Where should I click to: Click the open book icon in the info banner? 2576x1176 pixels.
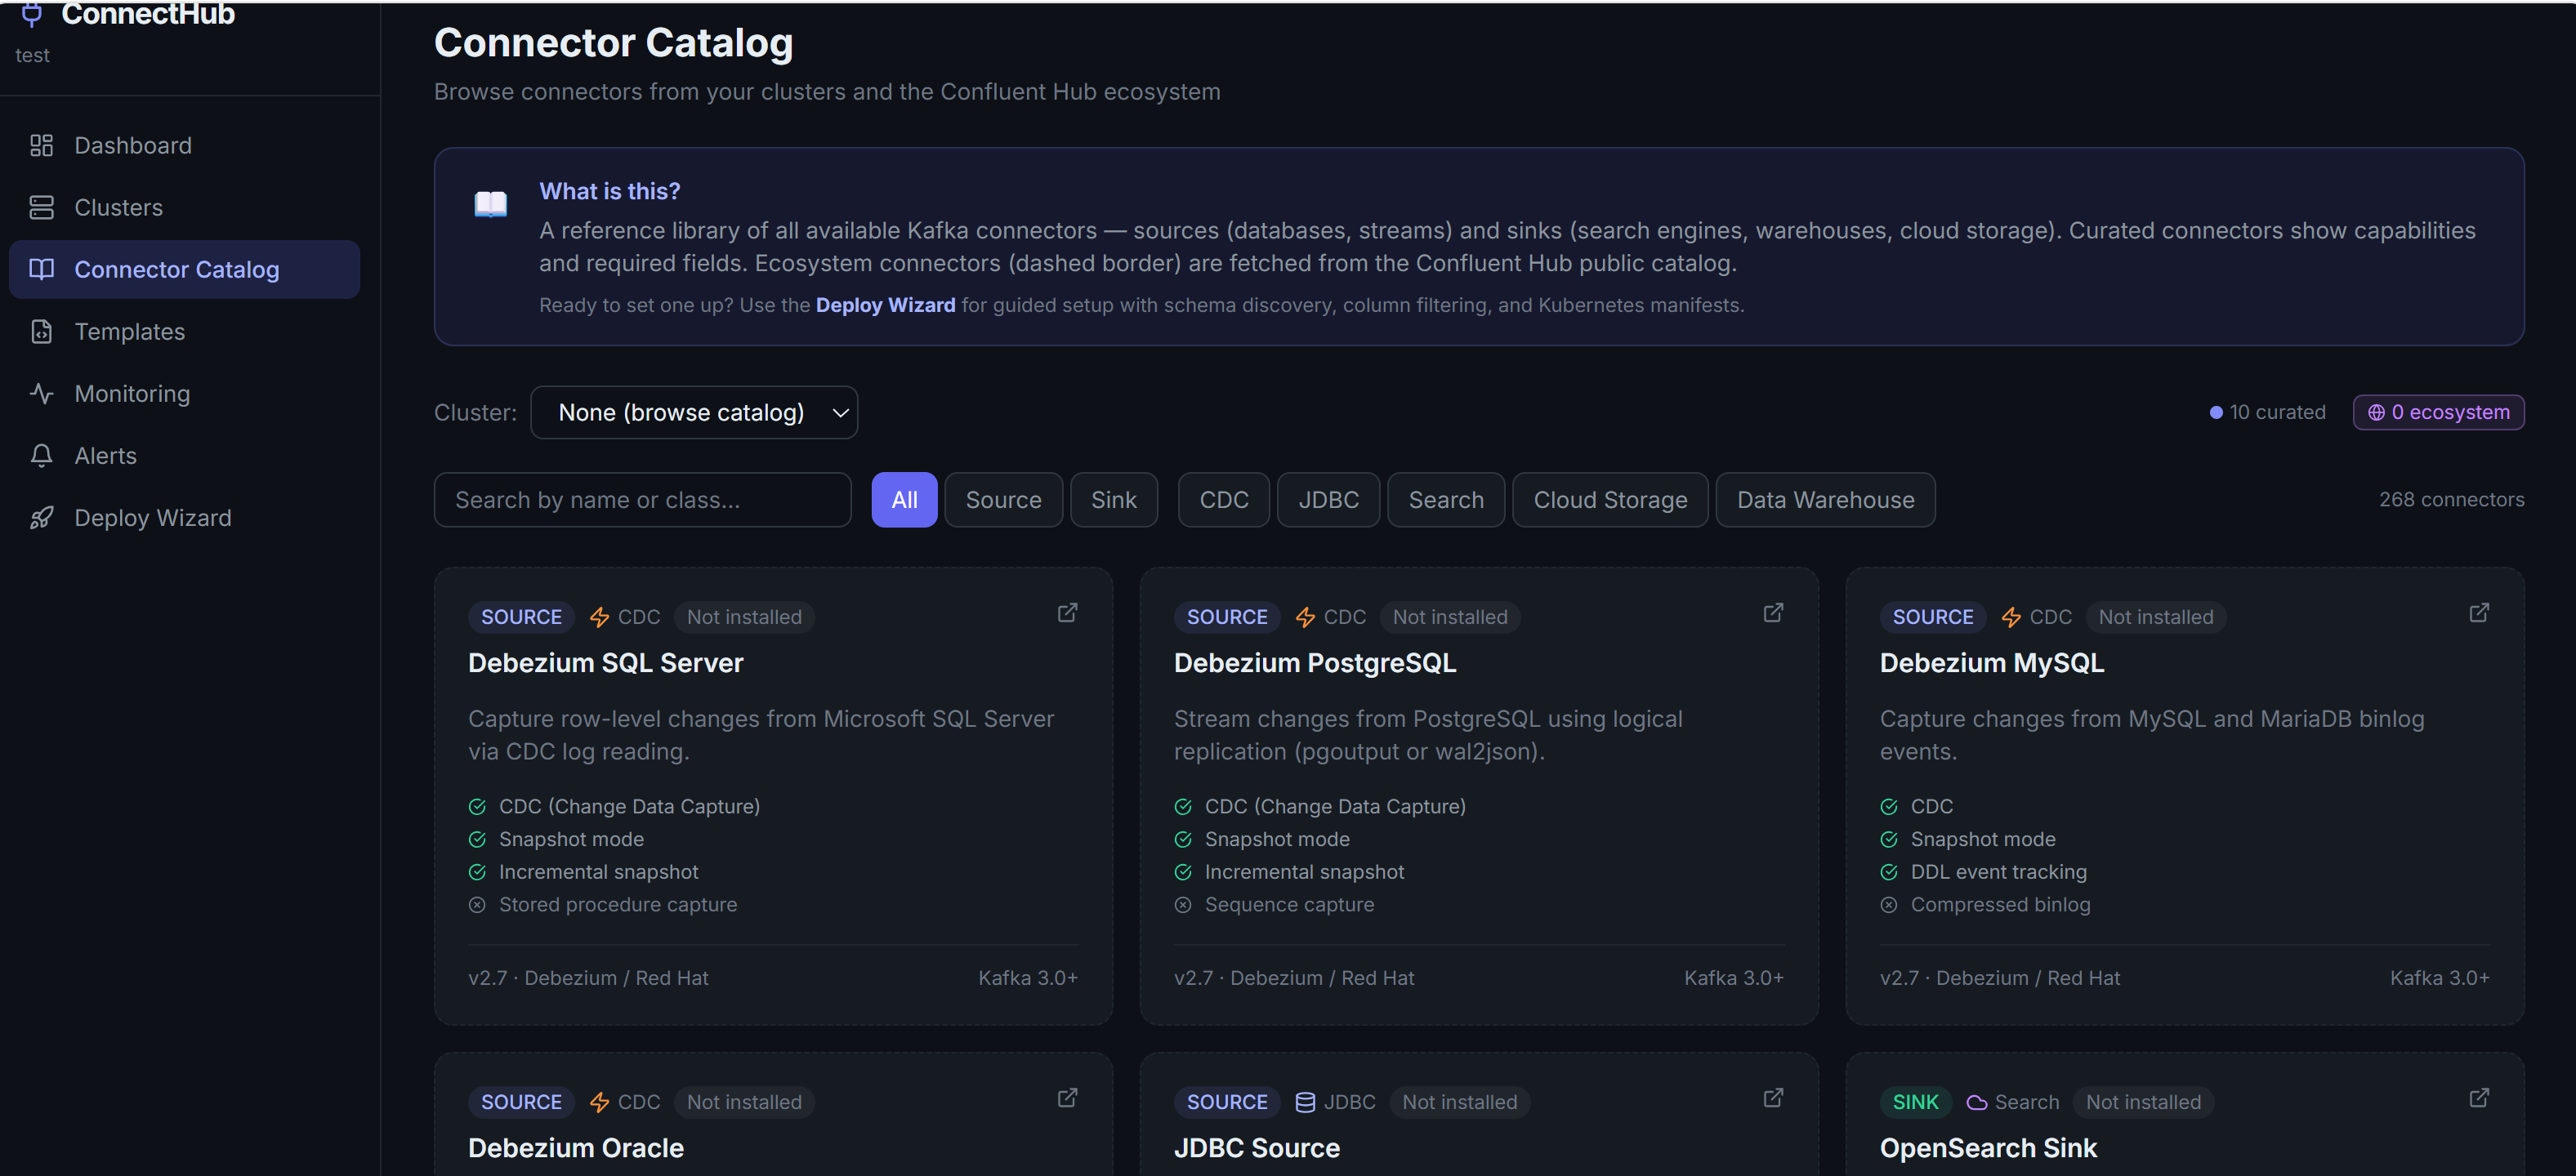pyautogui.click(x=490, y=203)
